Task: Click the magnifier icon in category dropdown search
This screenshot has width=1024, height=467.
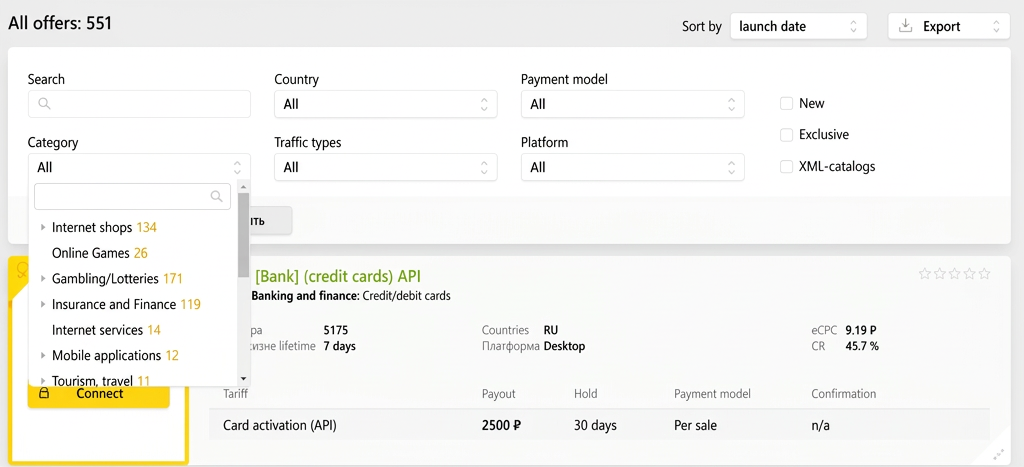Action: click(217, 196)
